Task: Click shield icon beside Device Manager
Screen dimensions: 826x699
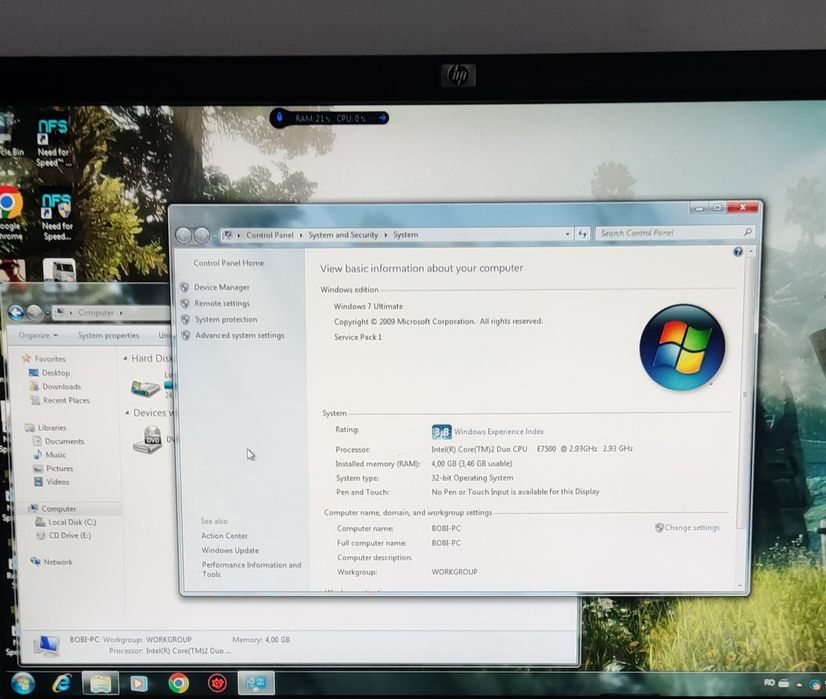Action: tap(184, 288)
